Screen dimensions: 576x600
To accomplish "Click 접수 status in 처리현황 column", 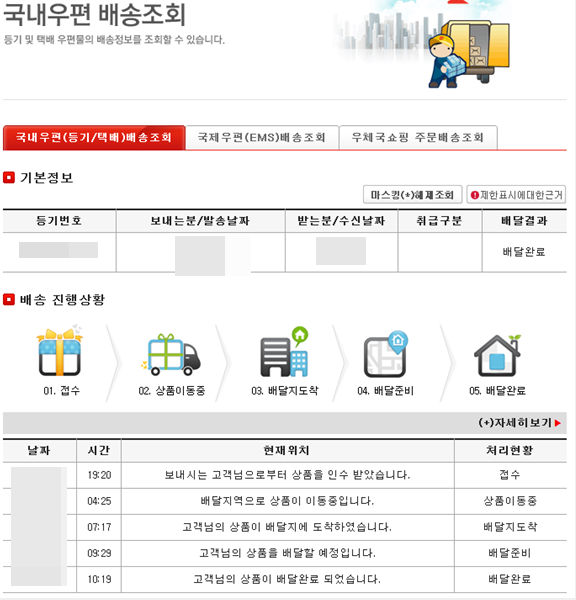I will 510,475.
